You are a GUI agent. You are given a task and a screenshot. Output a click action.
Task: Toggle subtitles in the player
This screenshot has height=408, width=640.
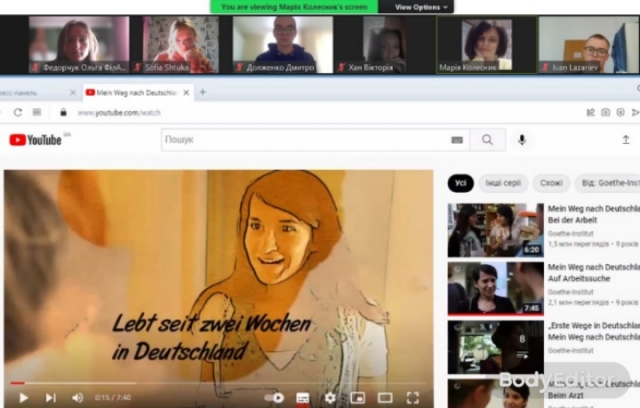302,397
